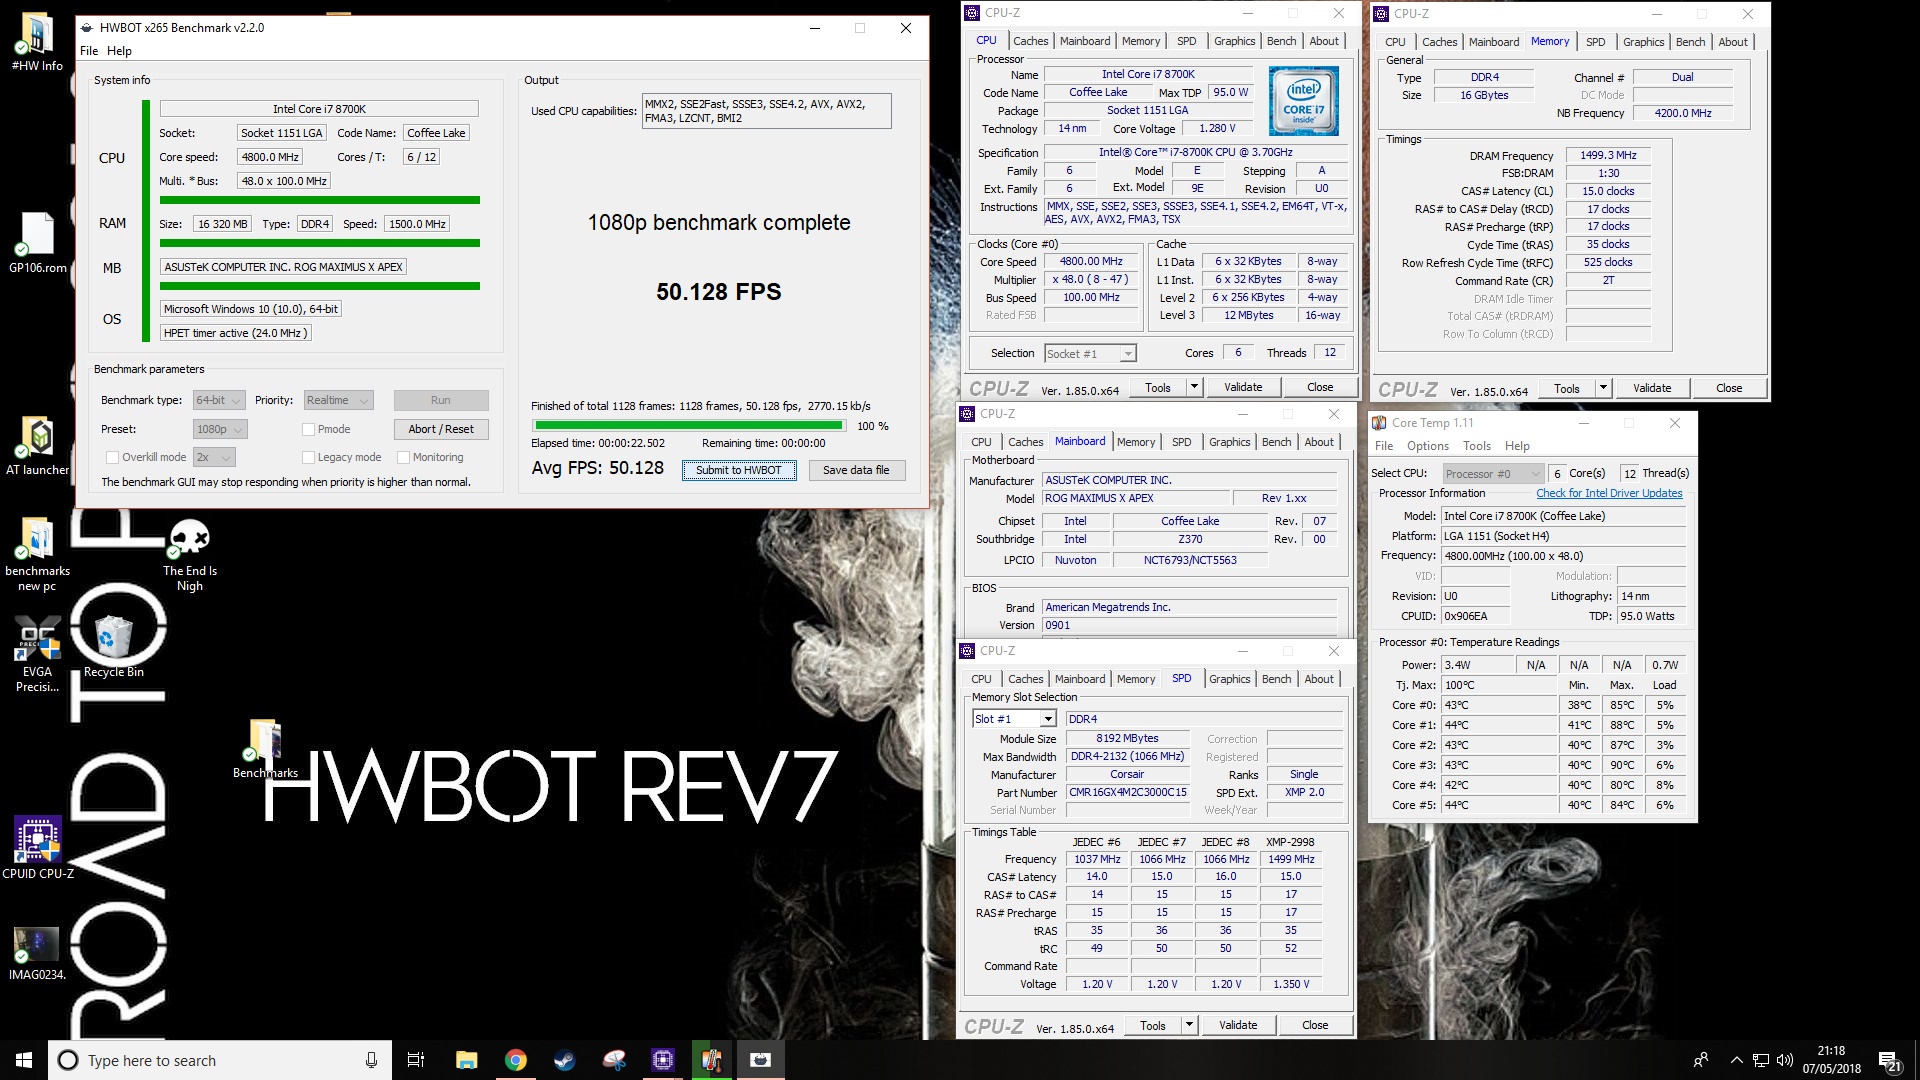Screen dimensions: 1920x1080
Task: Open Slot #1 dropdown in CPU-Z SPD window
Action: point(1014,719)
